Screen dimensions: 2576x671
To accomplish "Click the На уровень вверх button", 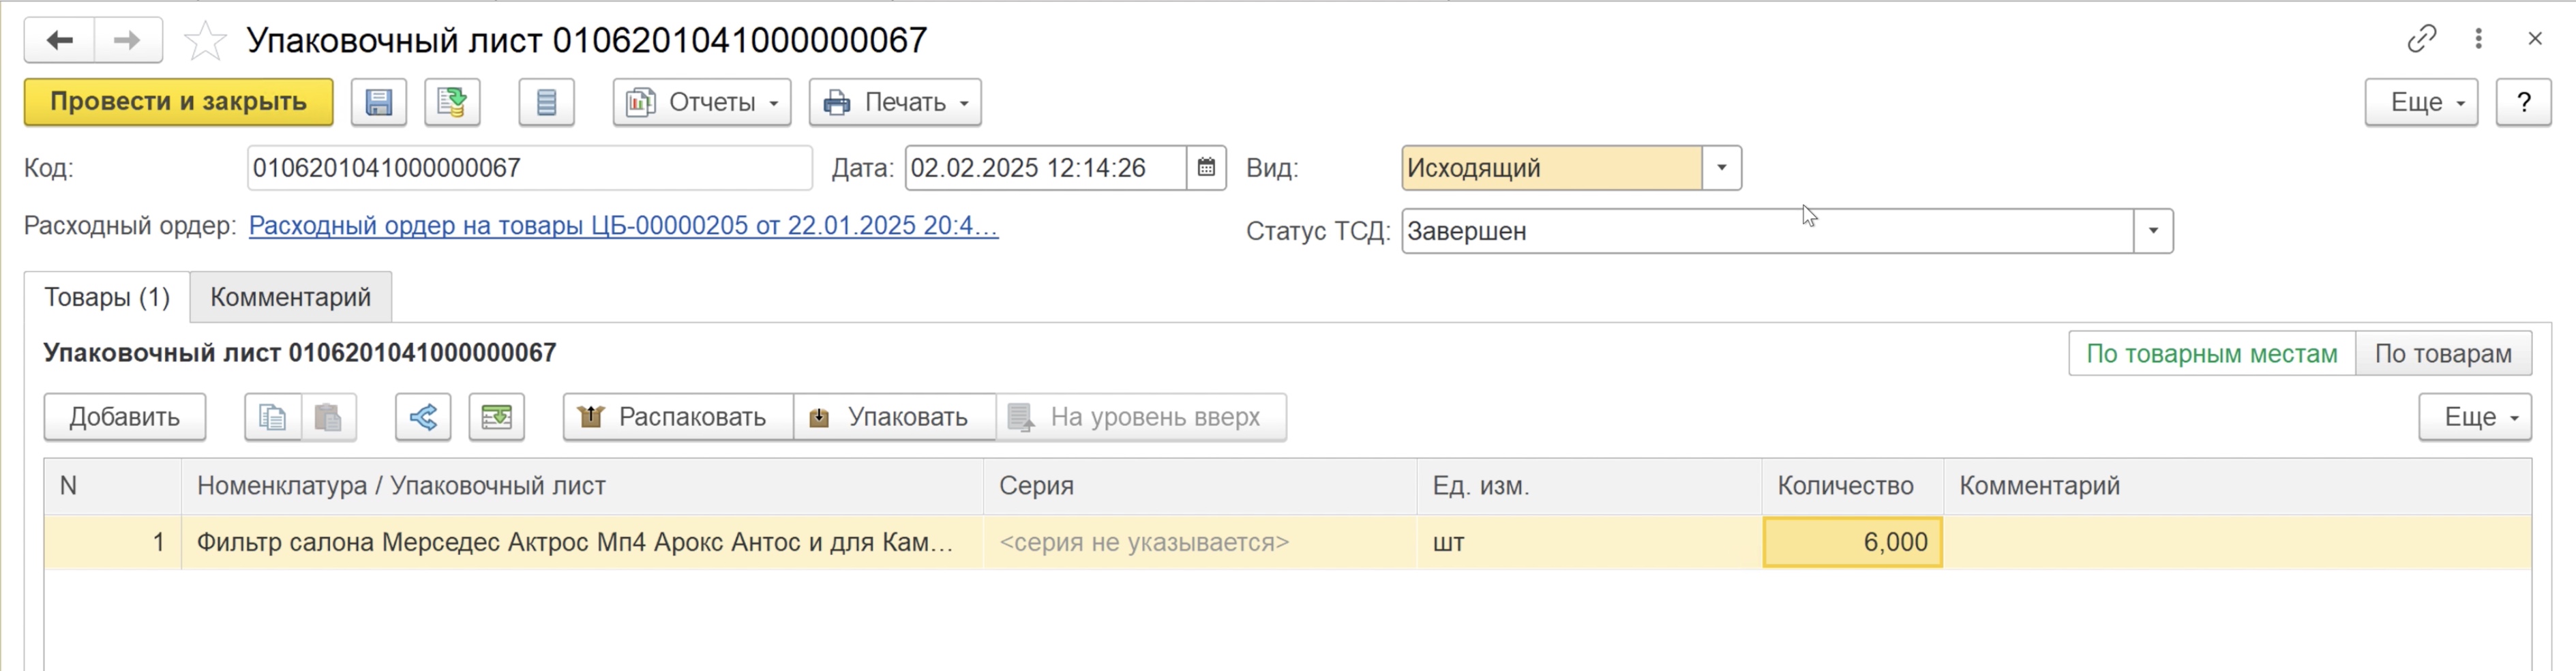I will coord(1141,417).
